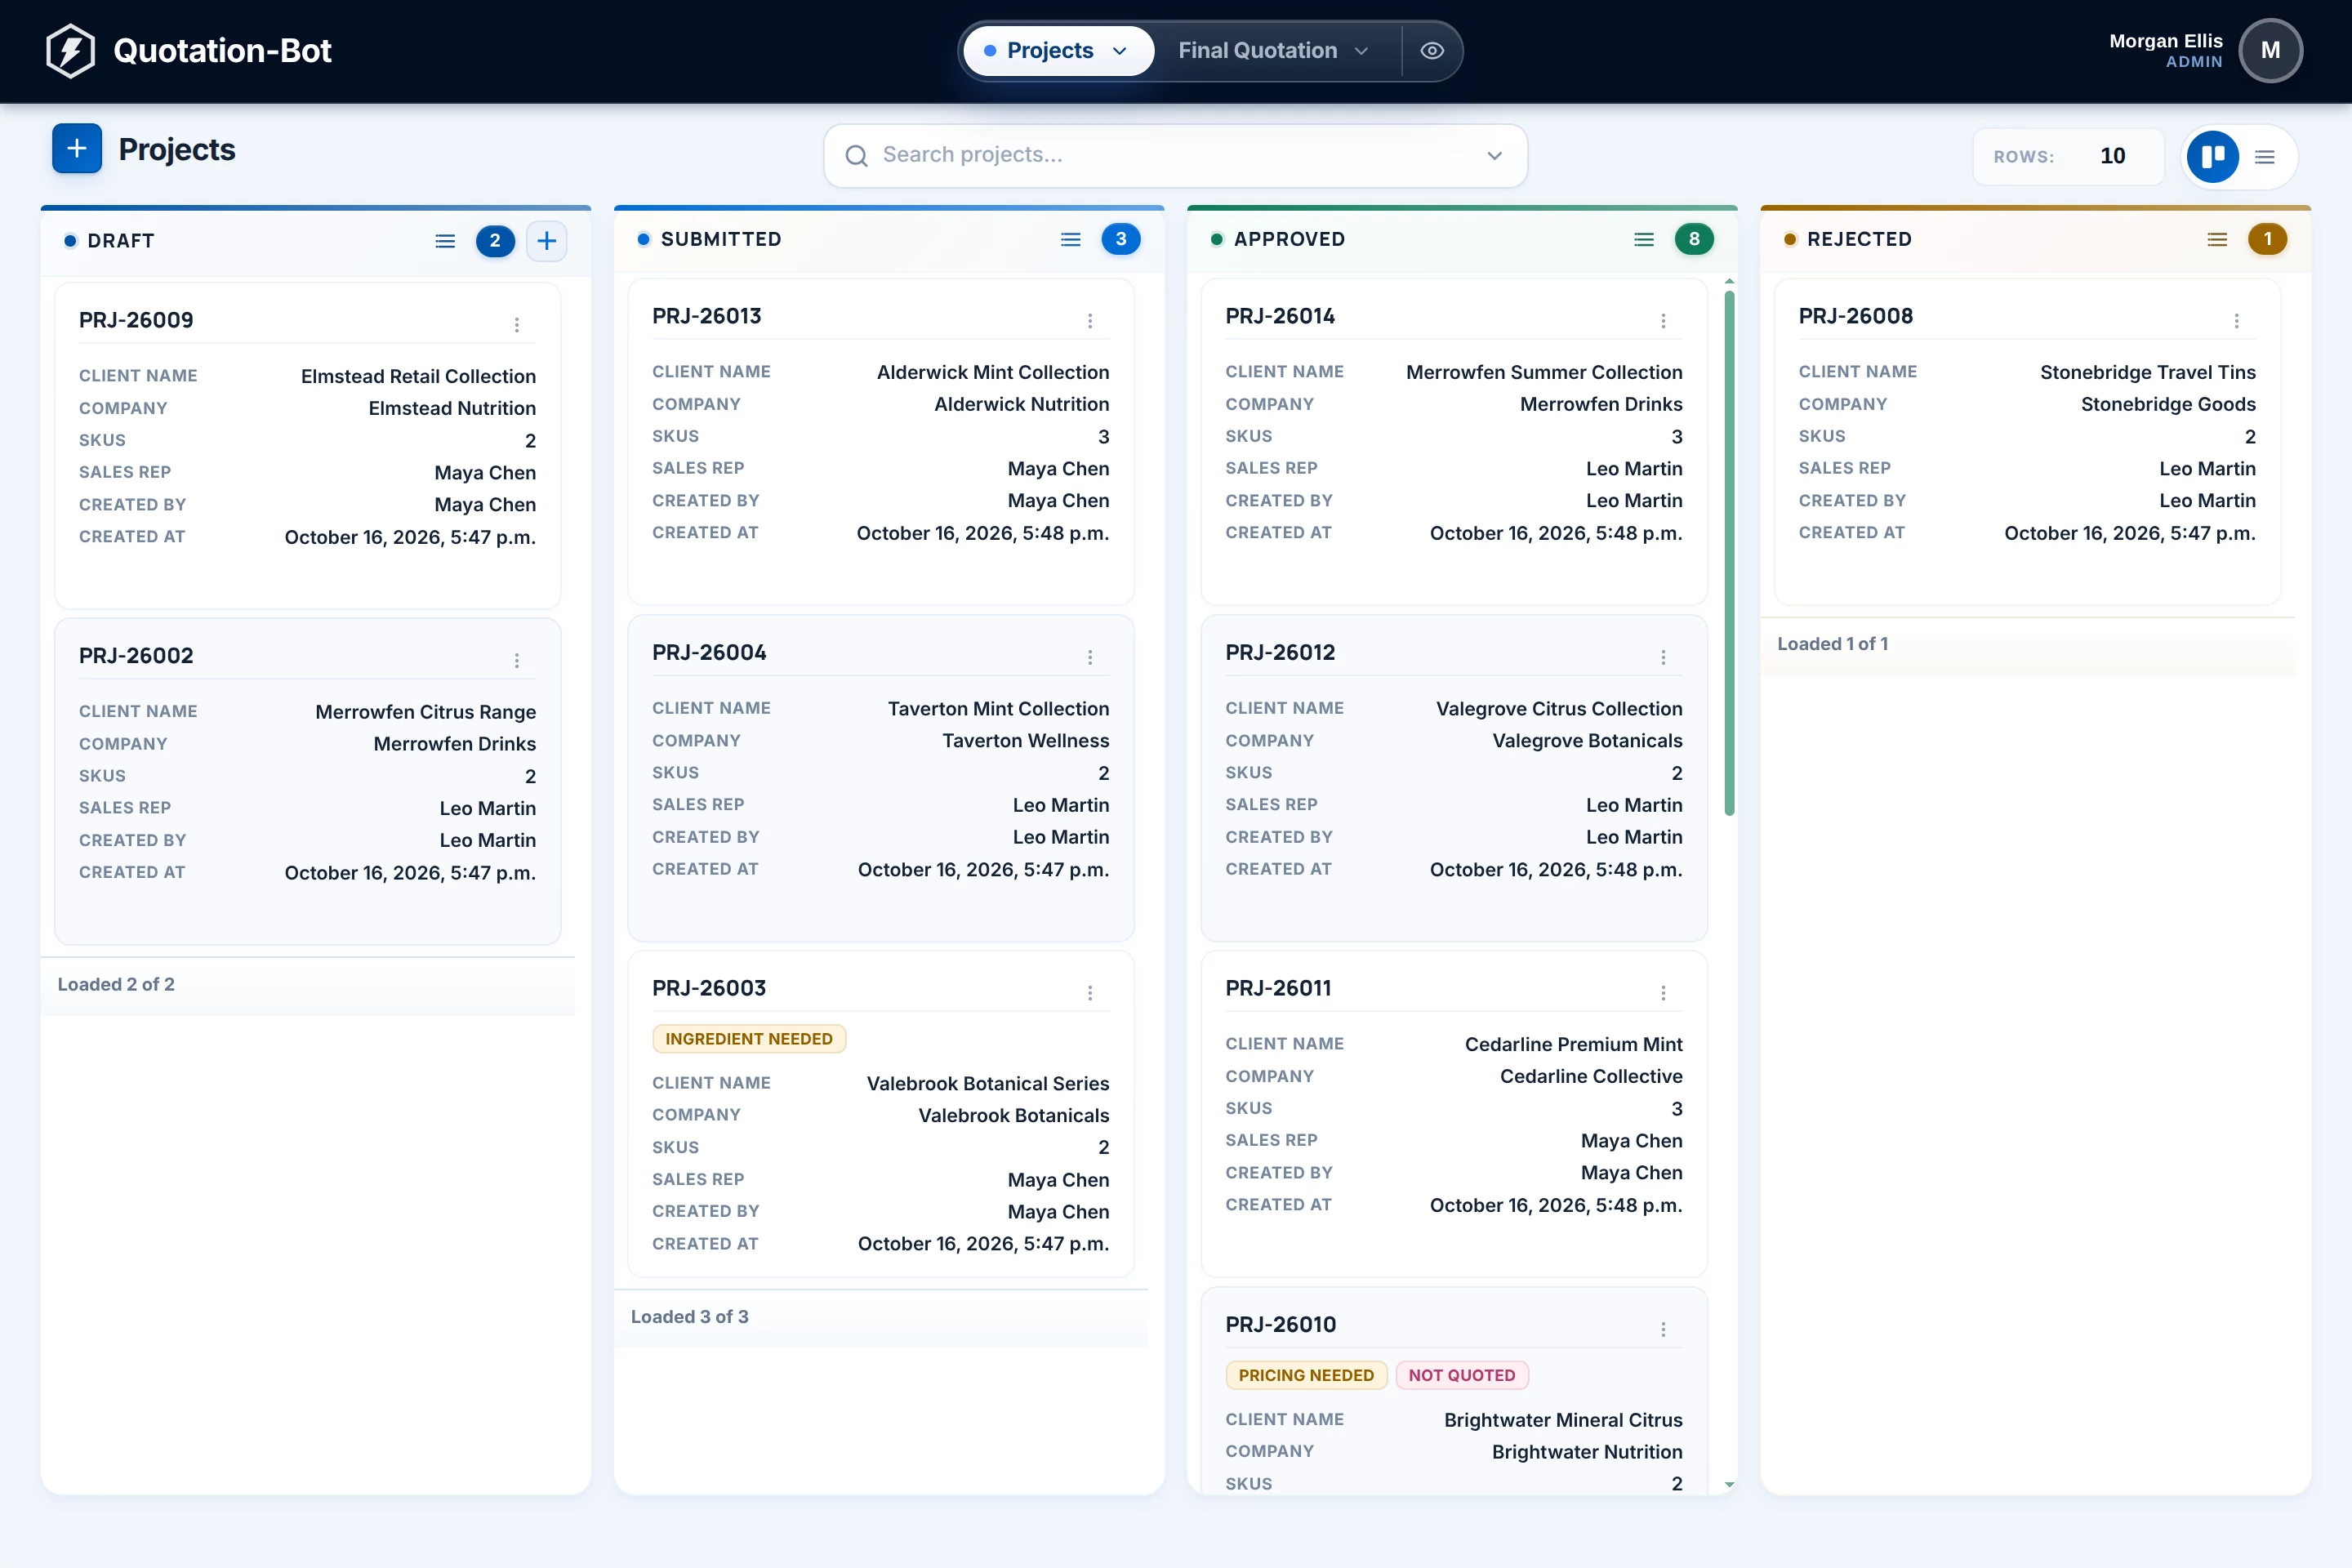Click the blue plus new project button
This screenshot has height=1568, width=2352.
(x=77, y=149)
